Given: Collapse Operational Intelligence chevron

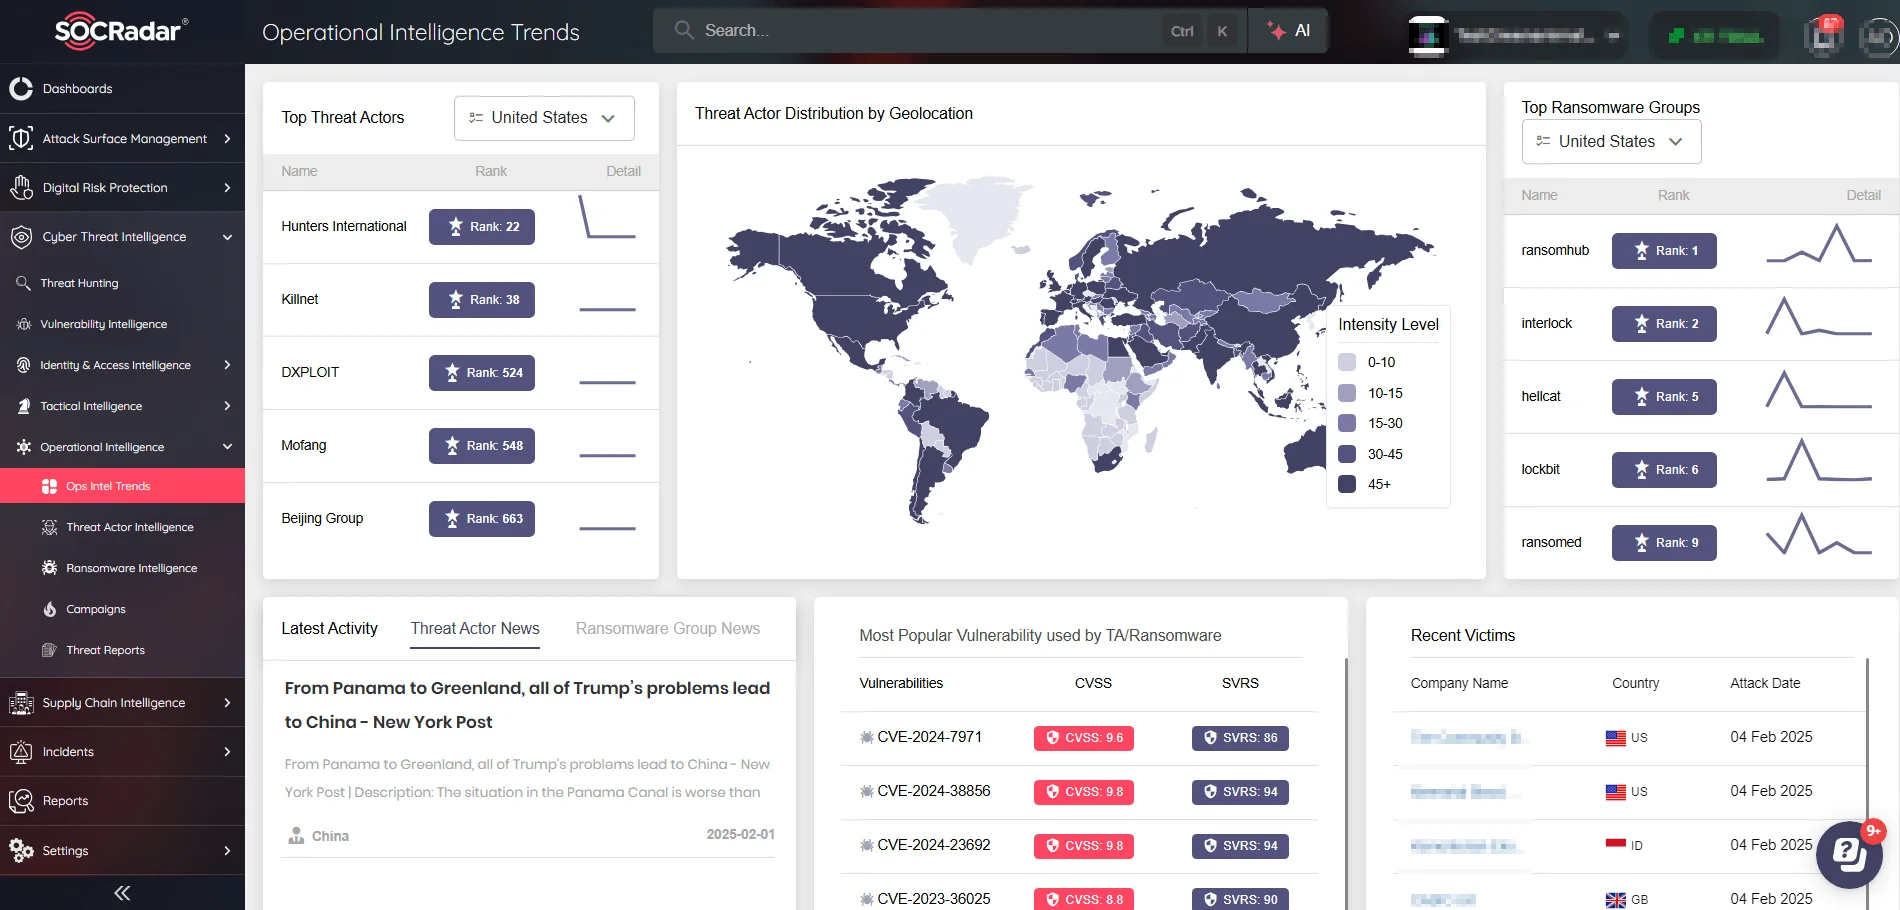Looking at the screenshot, I should (227, 447).
